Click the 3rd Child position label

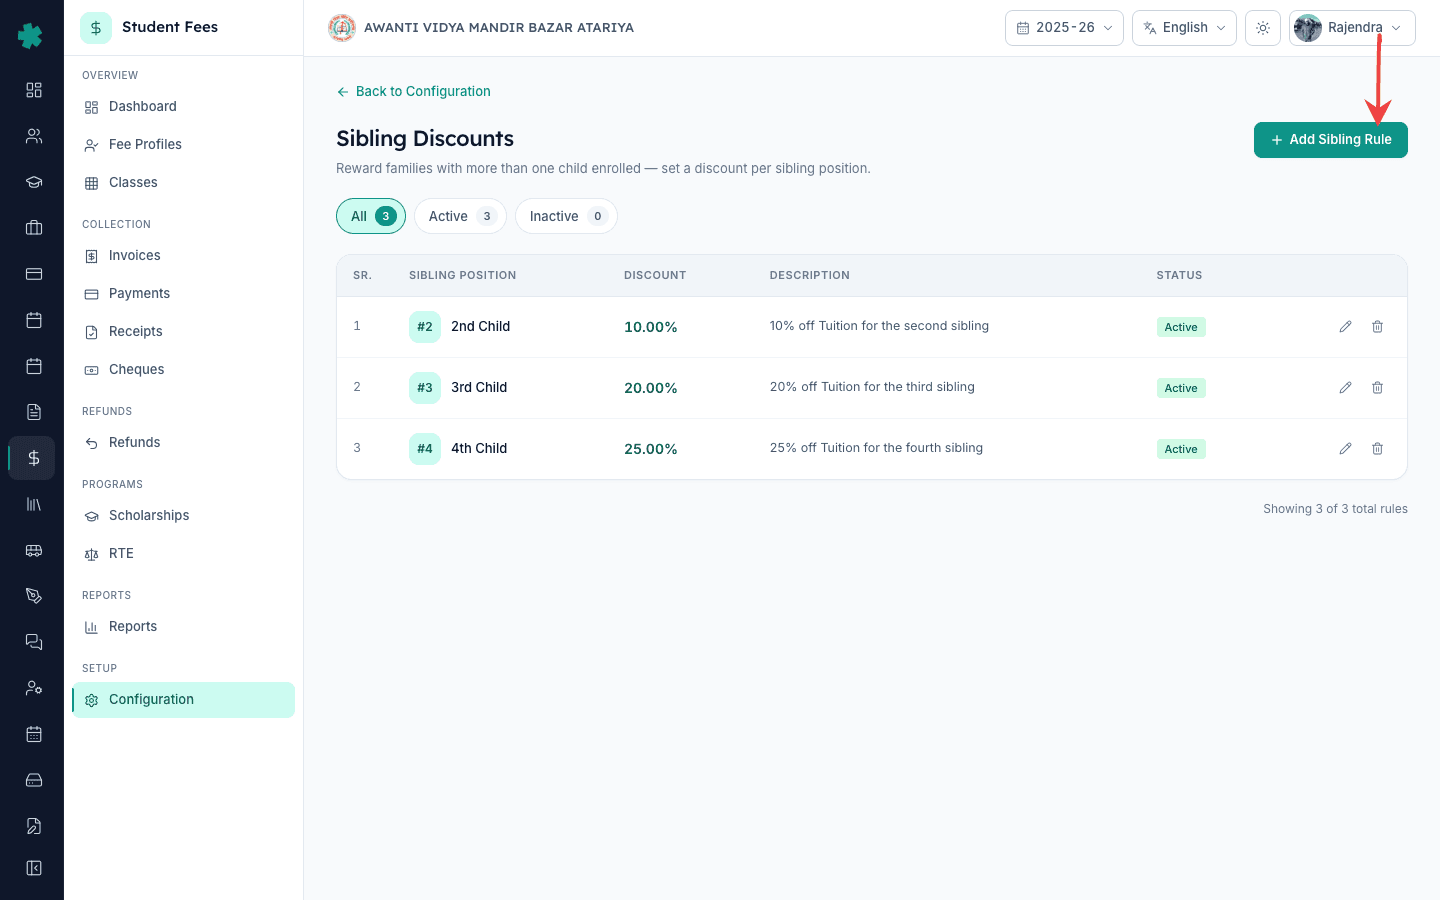tap(479, 387)
